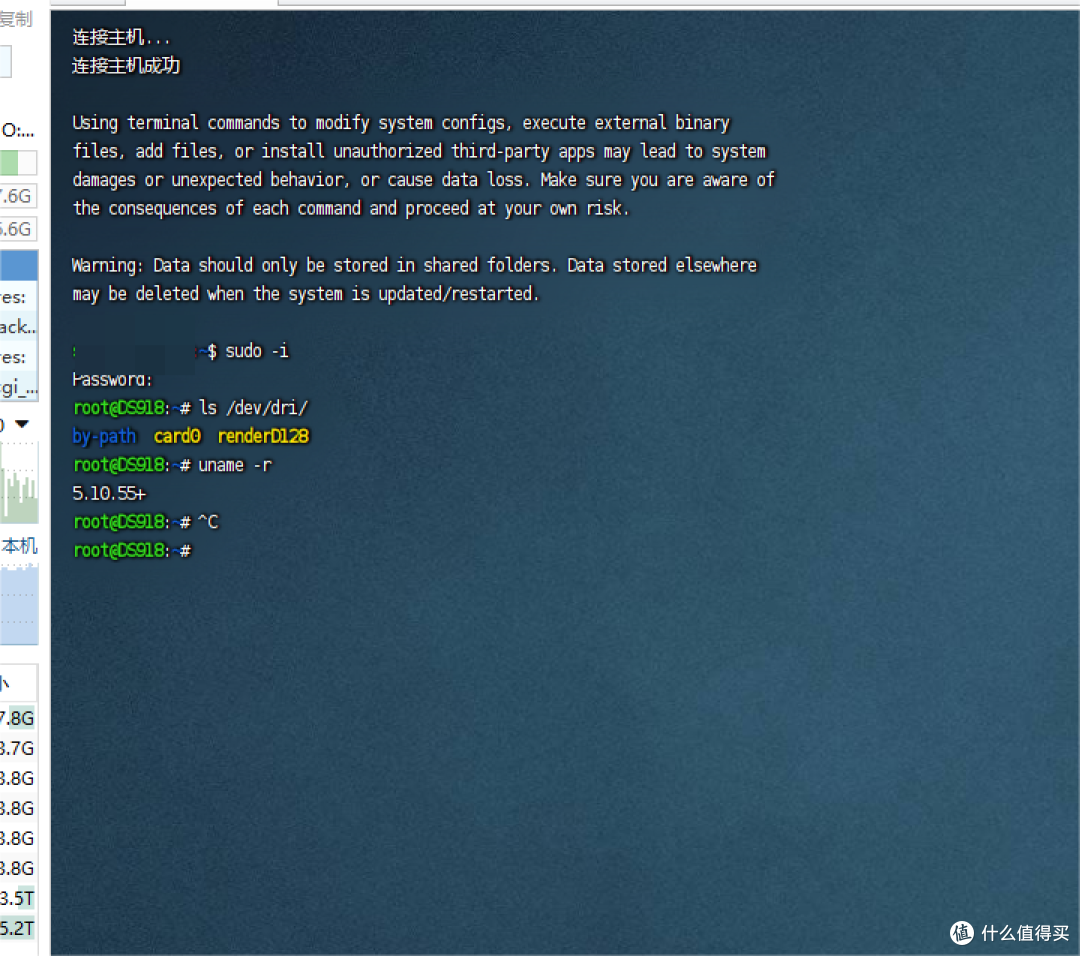Open the dropdown arrow above the sidebar graph

(22, 424)
